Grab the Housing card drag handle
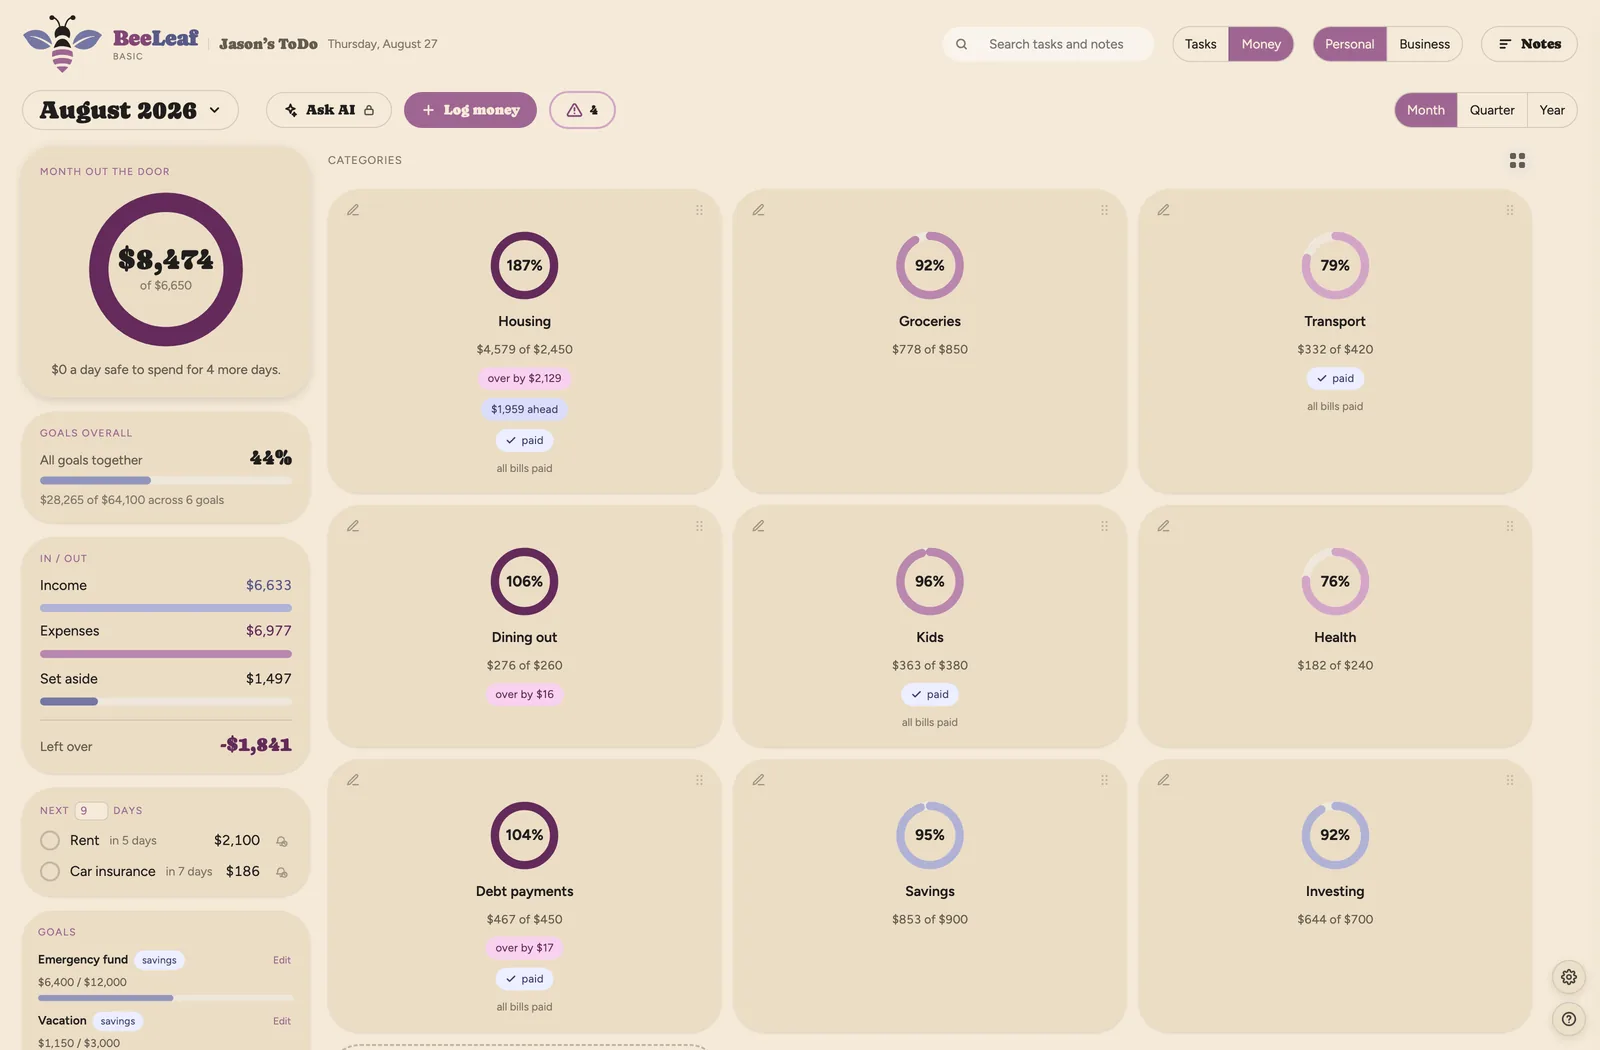Image resolution: width=1600 pixels, height=1050 pixels. [699, 210]
